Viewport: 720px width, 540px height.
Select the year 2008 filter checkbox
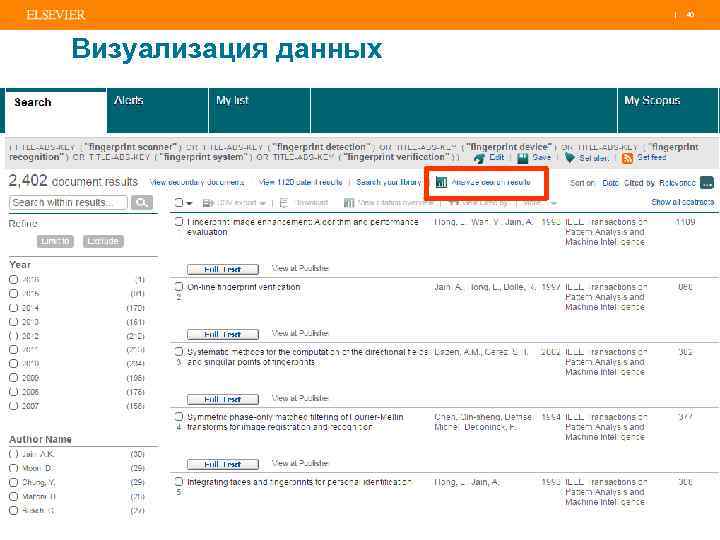coord(14,392)
